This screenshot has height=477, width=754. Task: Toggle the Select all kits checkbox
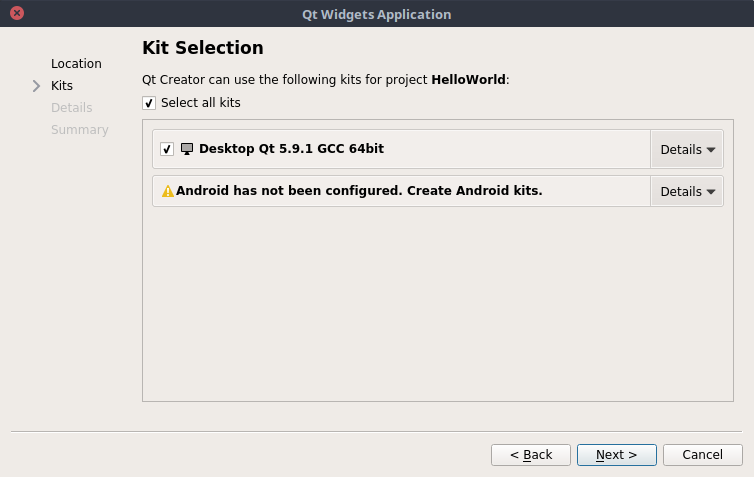tap(149, 103)
